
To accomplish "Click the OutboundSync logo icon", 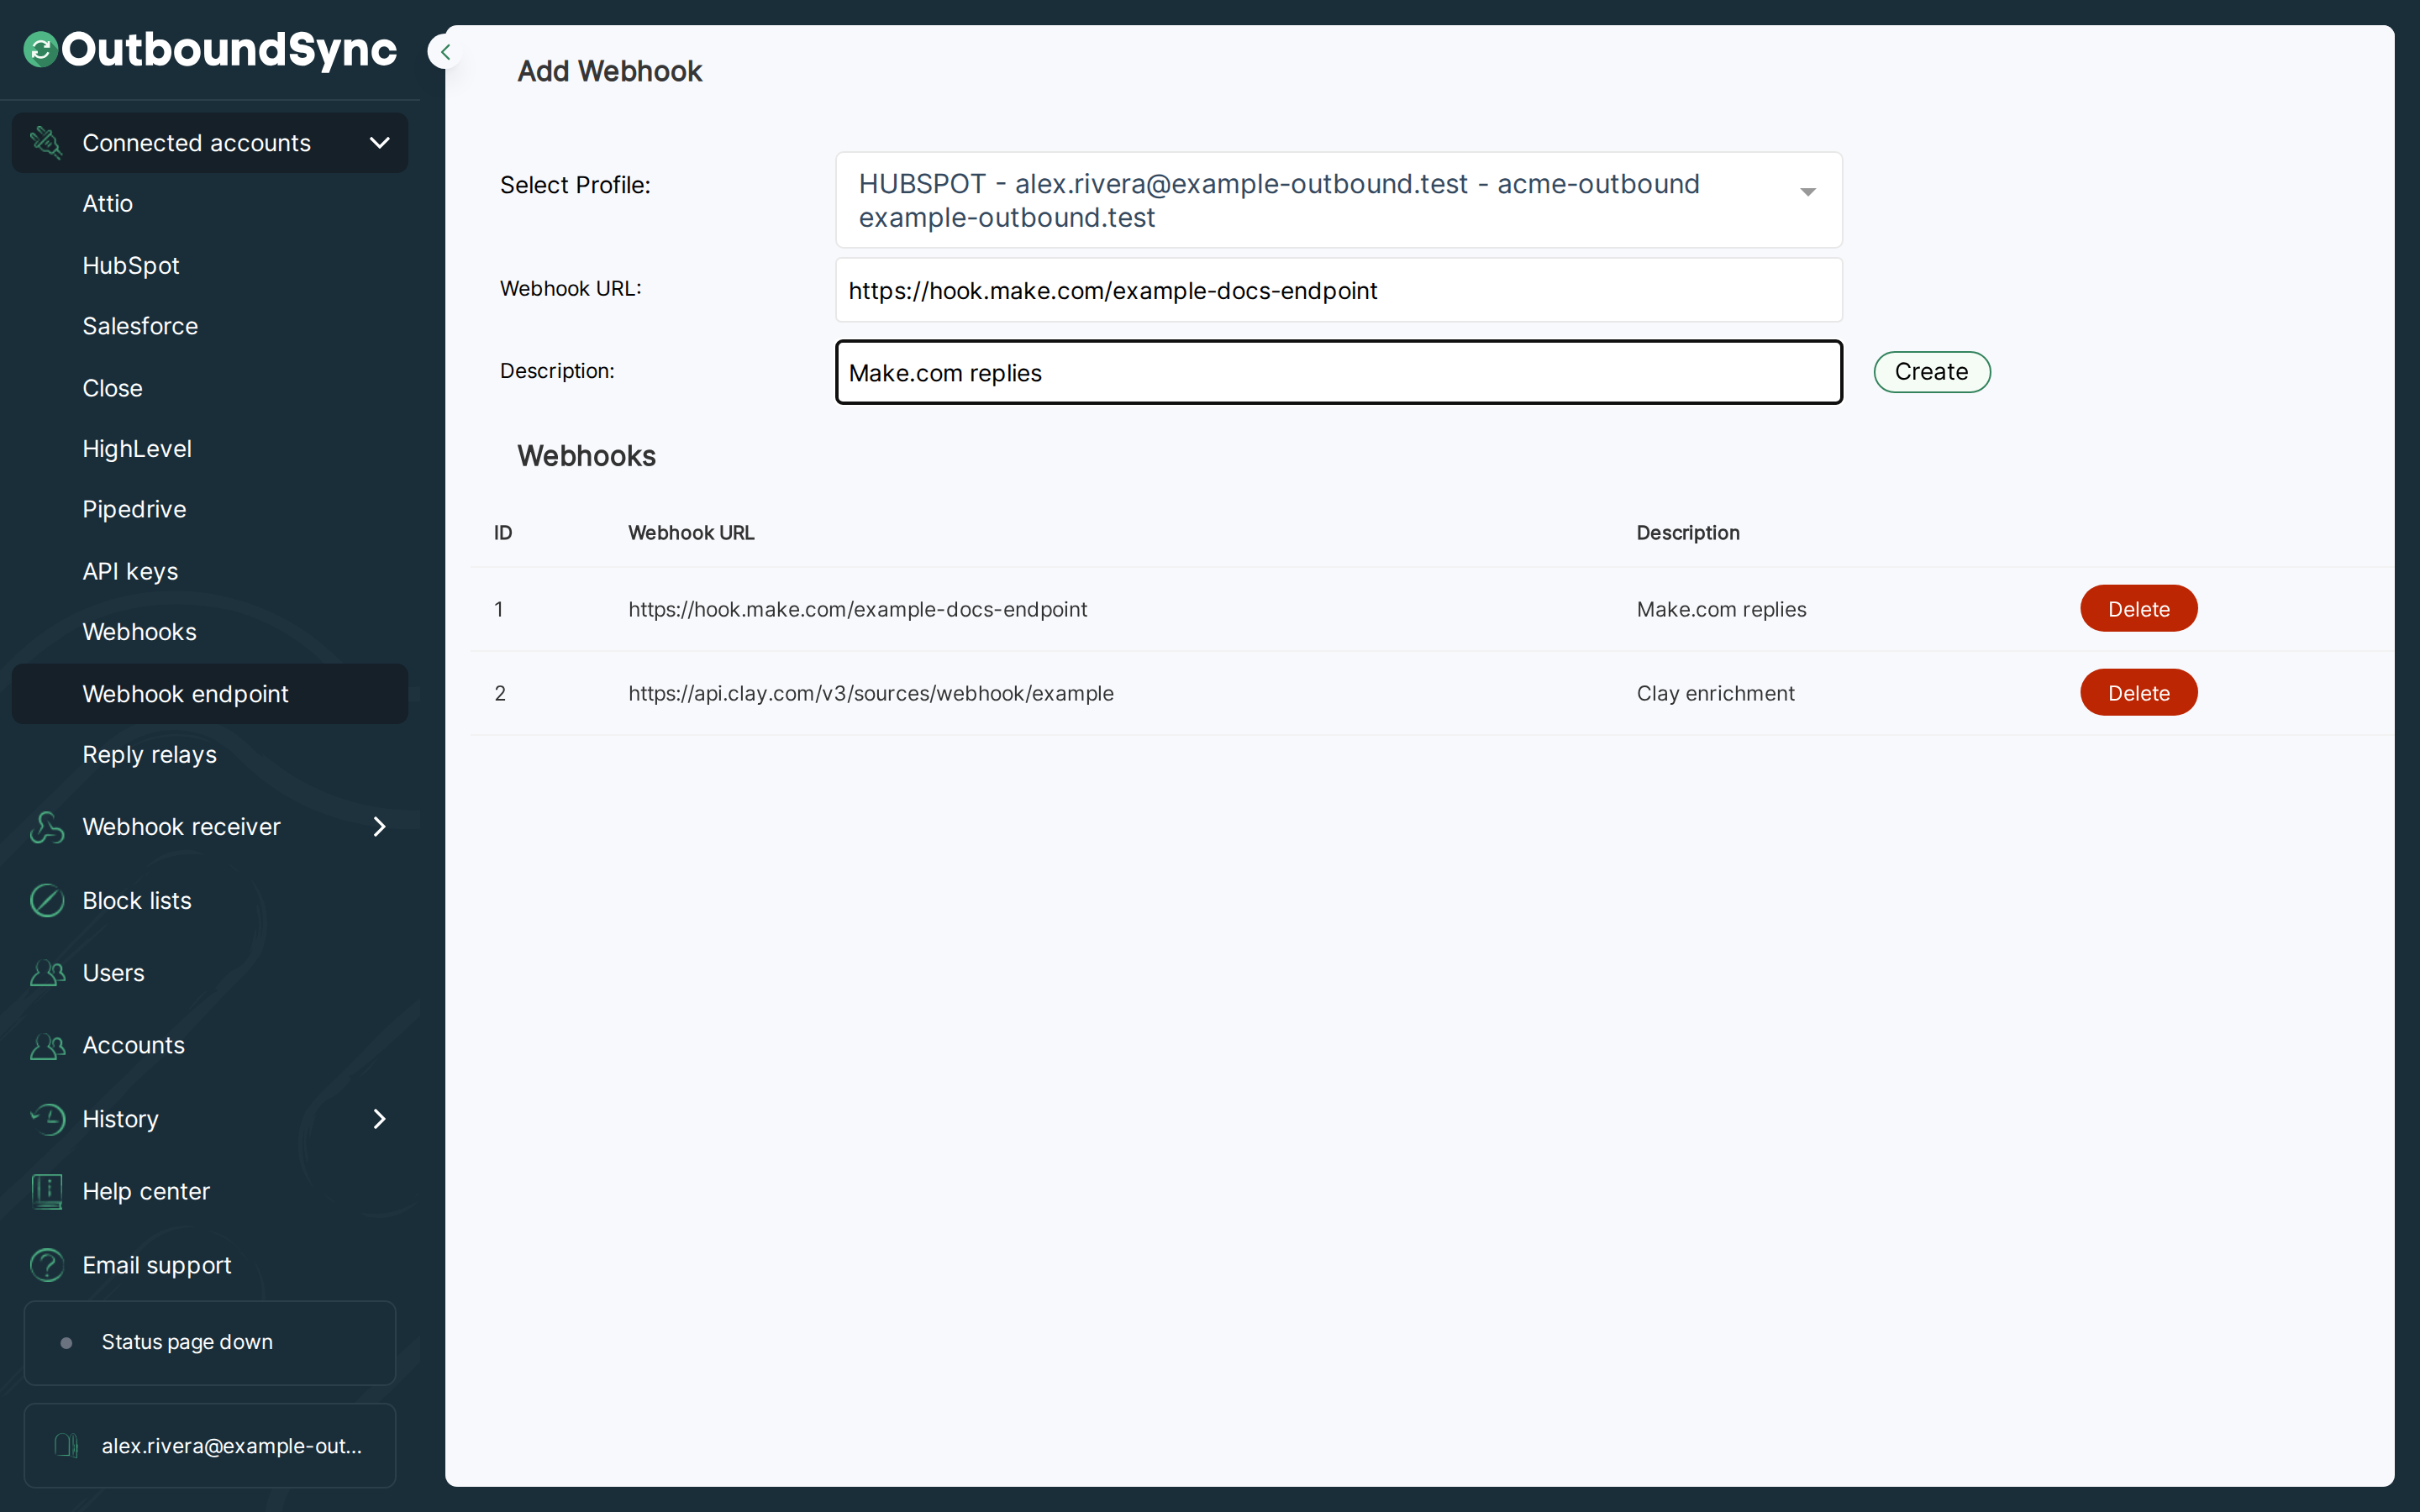I will click(x=40, y=50).
